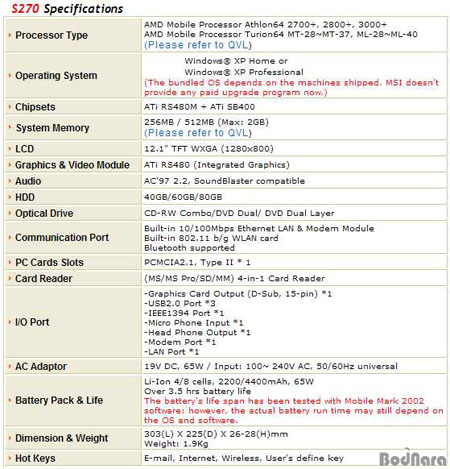Click '-USB2.0 Port *3' line

point(180,303)
